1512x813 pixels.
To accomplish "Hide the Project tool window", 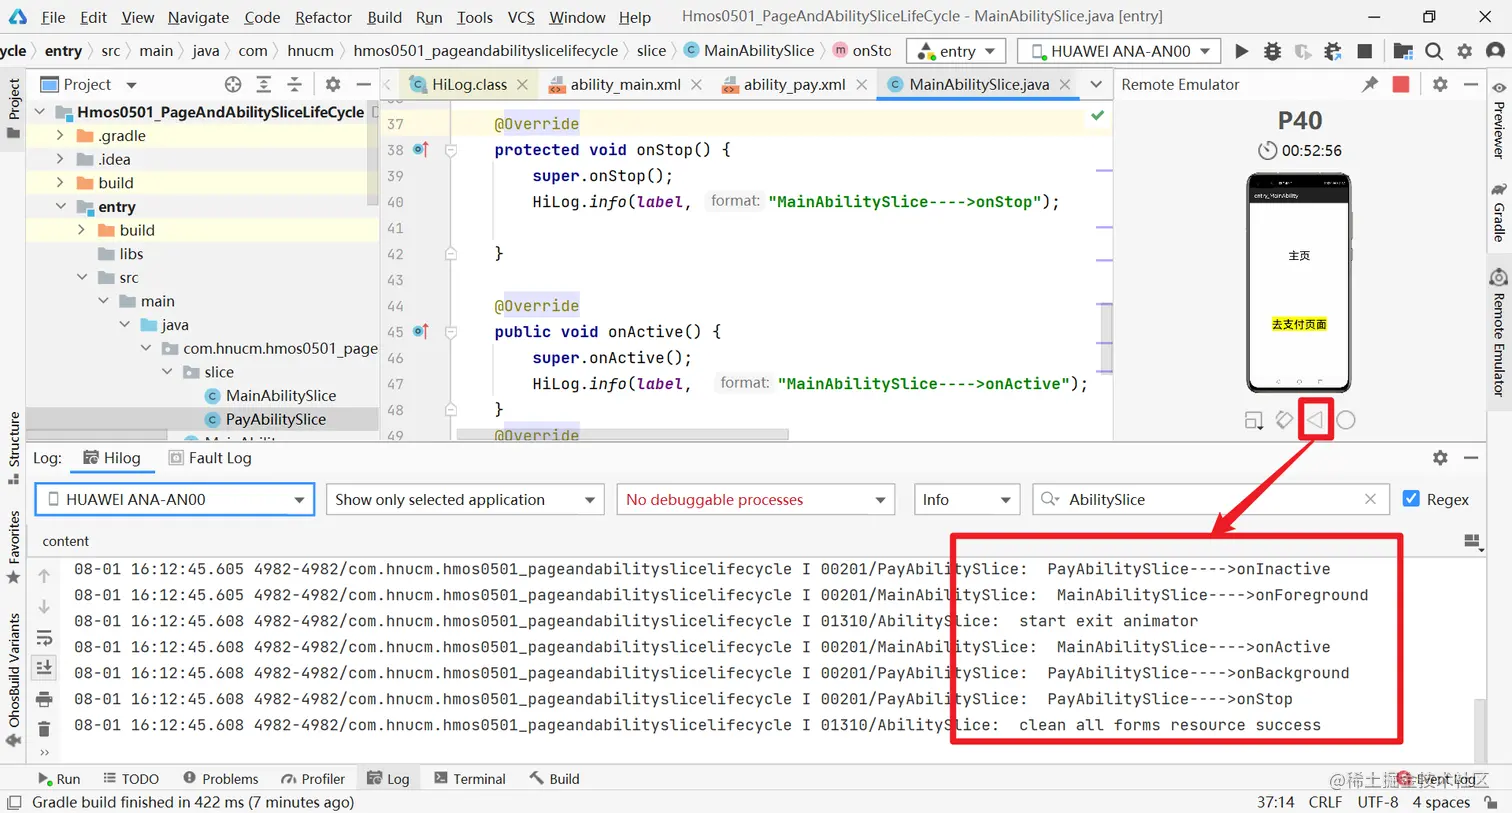I will click(363, 84).
